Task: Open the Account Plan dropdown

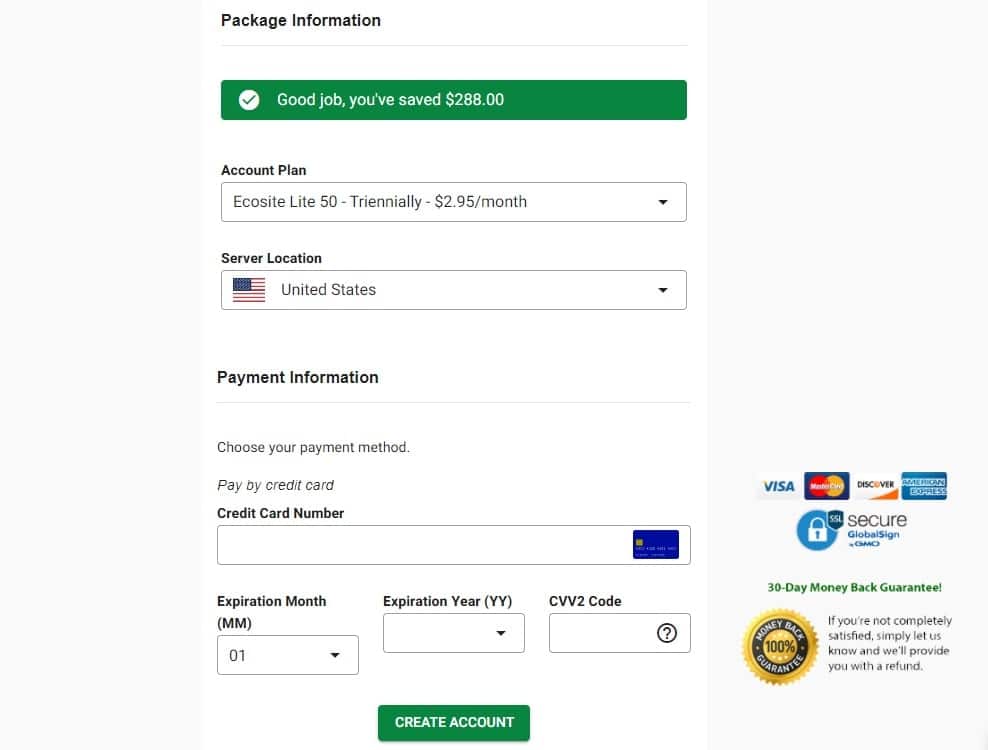Action: 454,202
